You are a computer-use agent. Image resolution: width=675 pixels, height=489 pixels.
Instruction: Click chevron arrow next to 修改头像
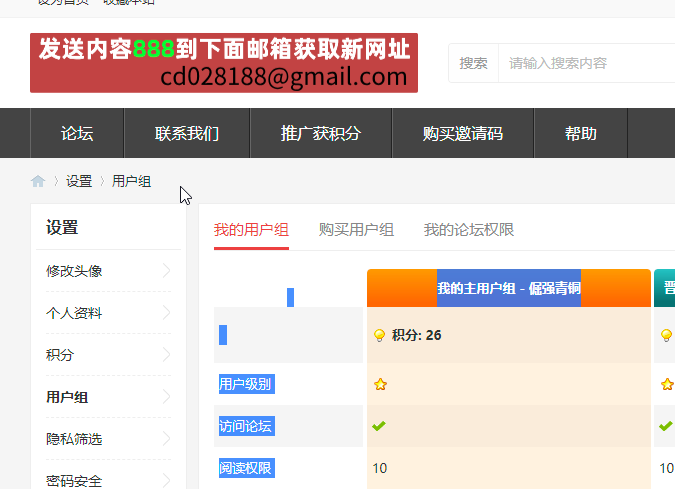167,271
